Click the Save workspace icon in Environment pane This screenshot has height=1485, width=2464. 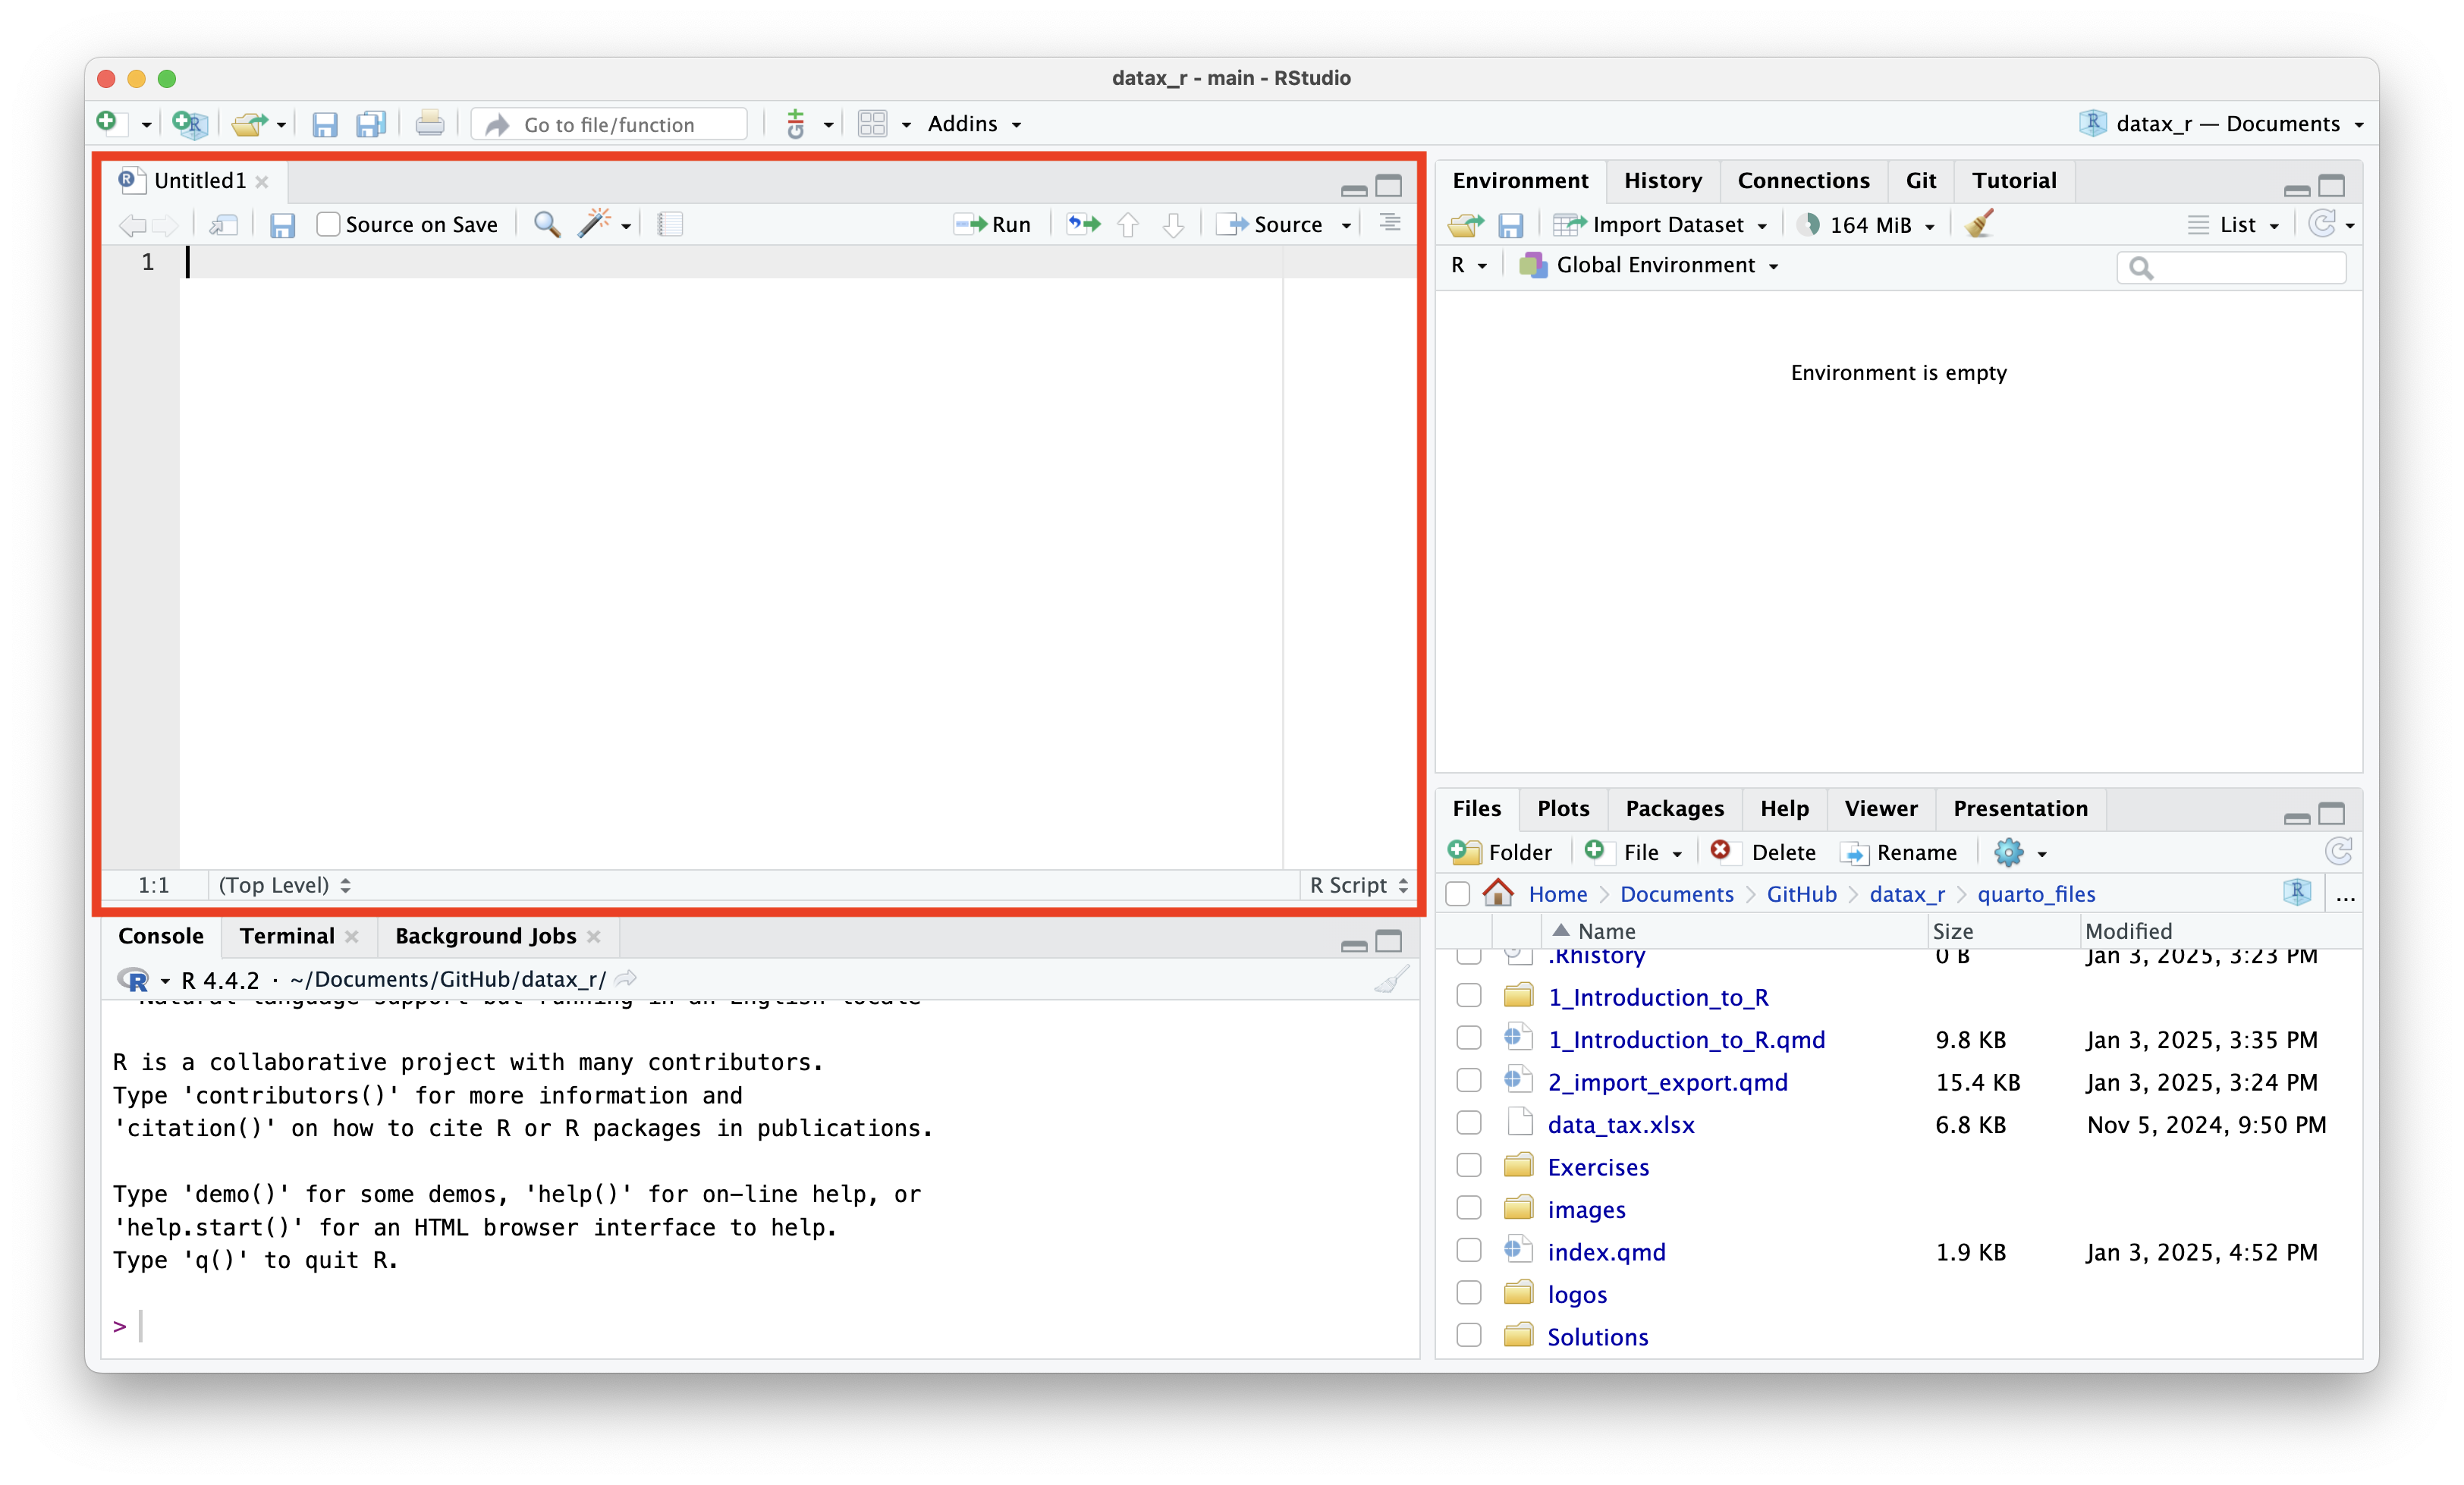[1510, 225]
